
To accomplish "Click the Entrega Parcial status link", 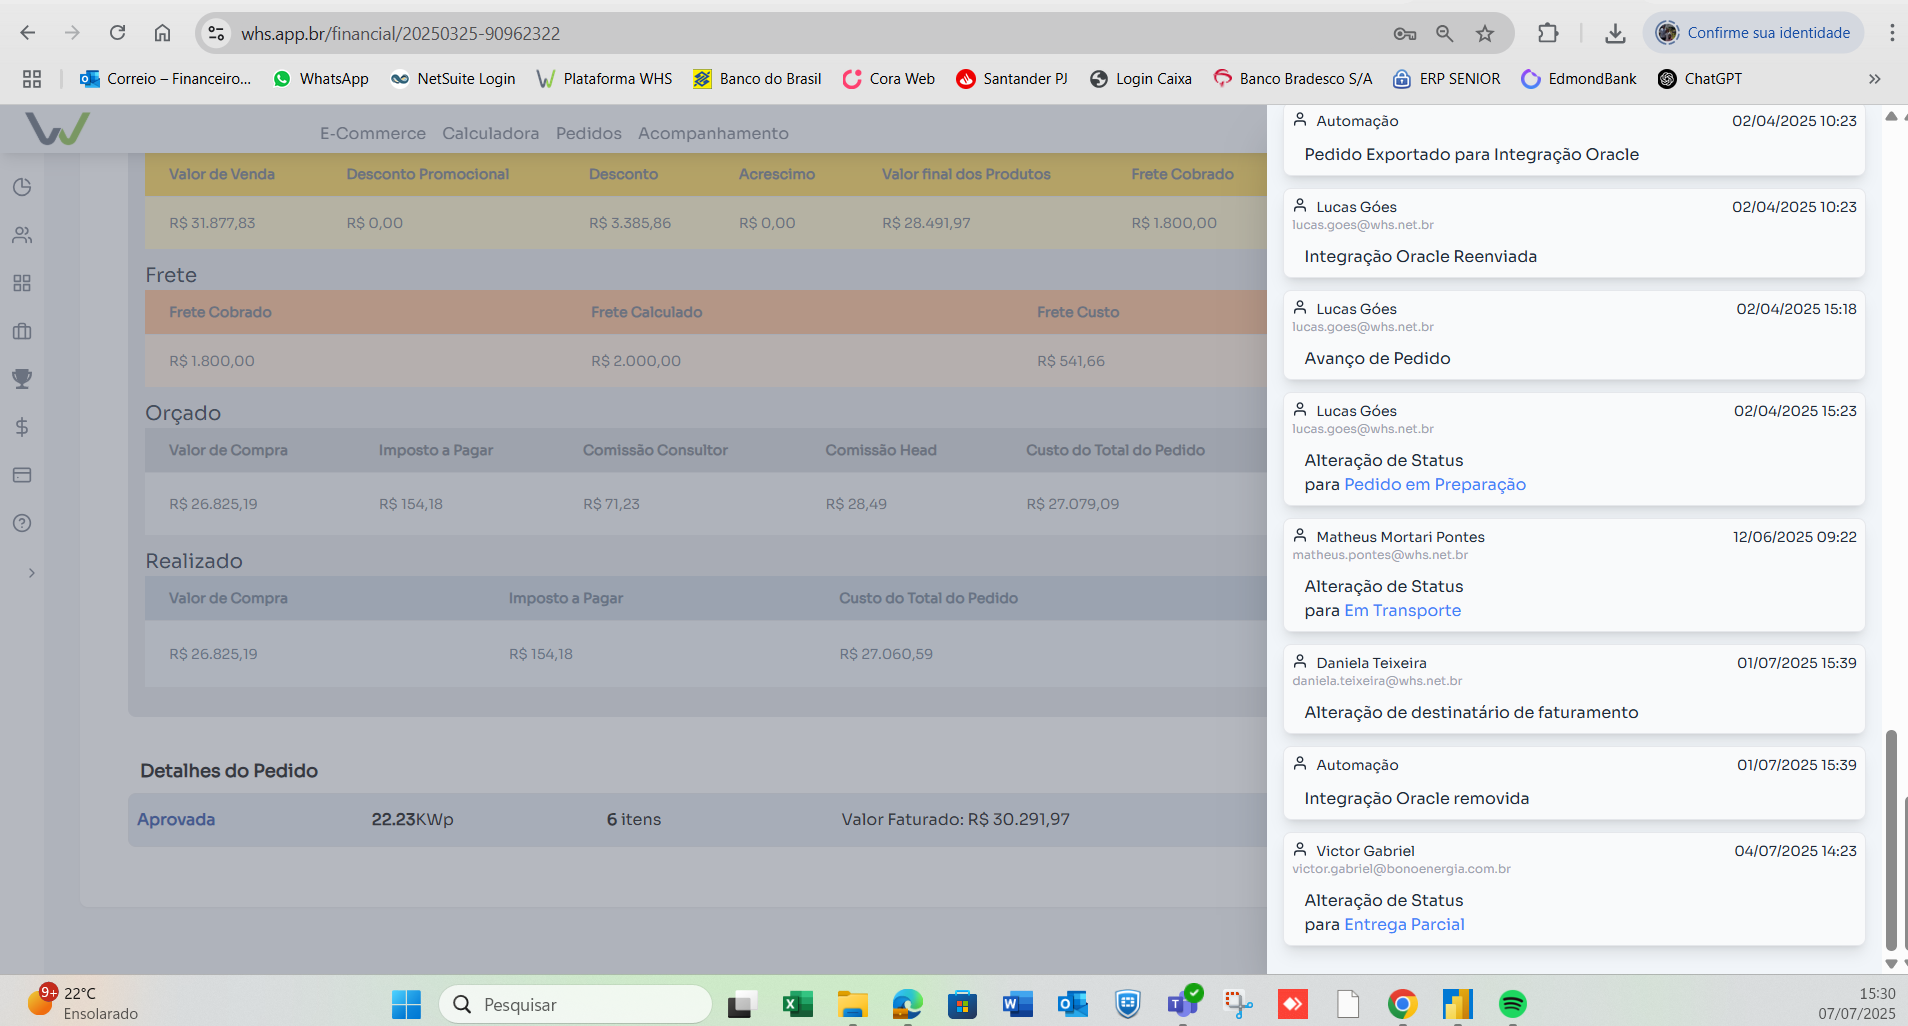I will (x=1404, y=924).
